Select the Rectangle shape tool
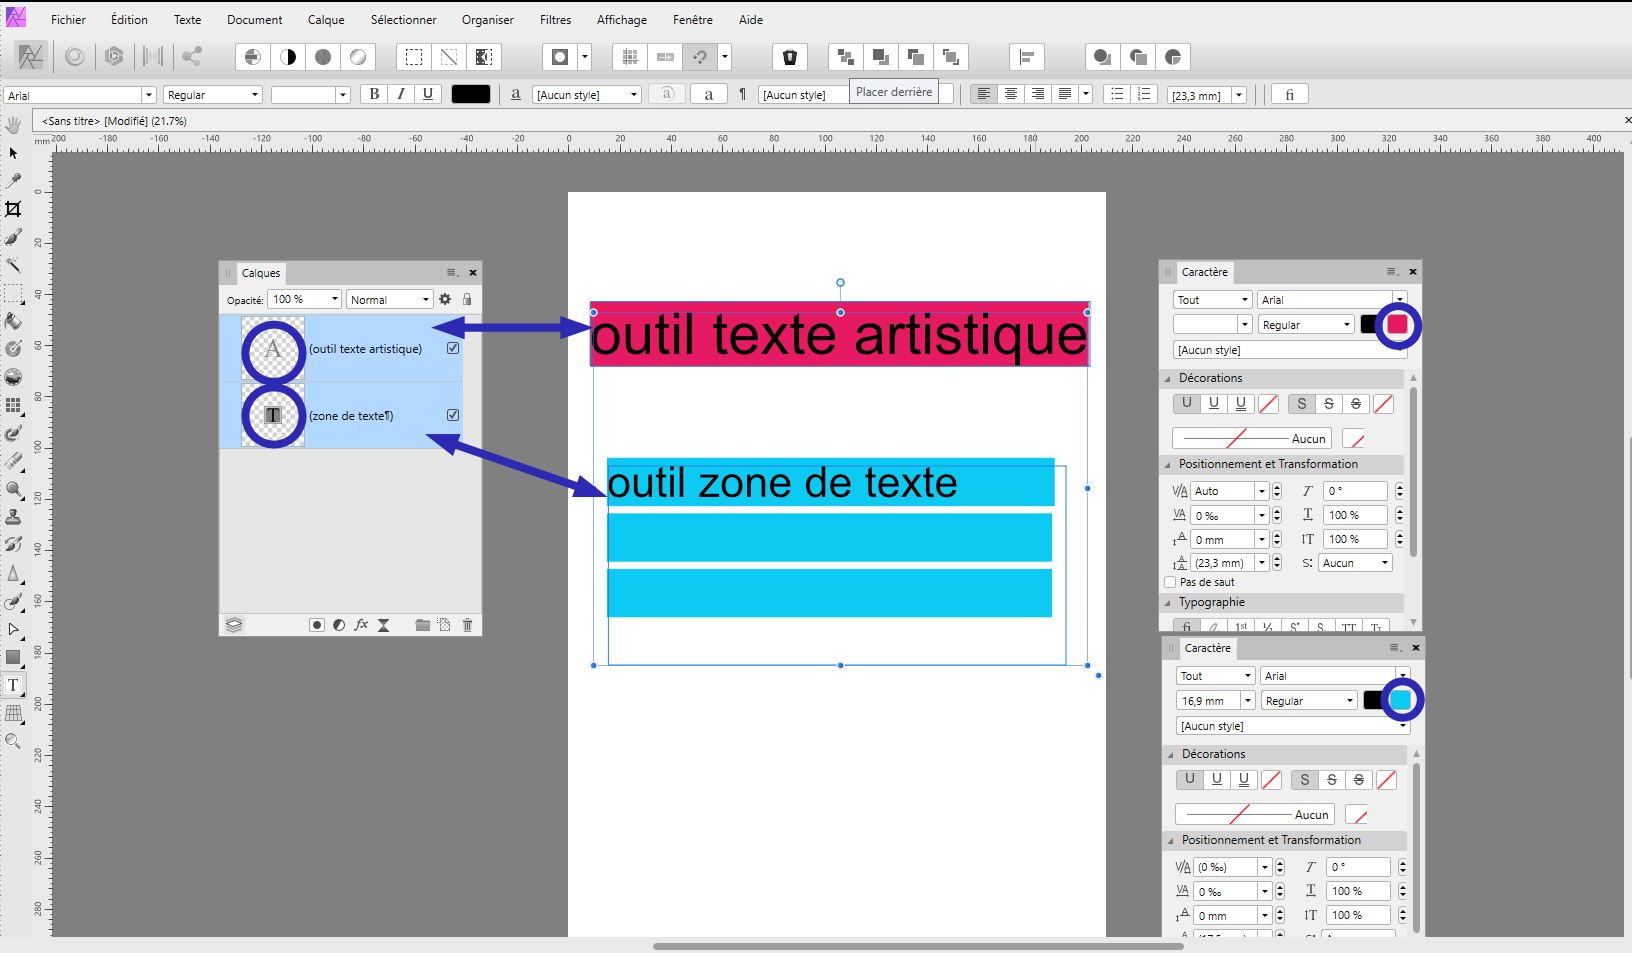This screenshot has height=953, width=1632. (x=13, y=657)
